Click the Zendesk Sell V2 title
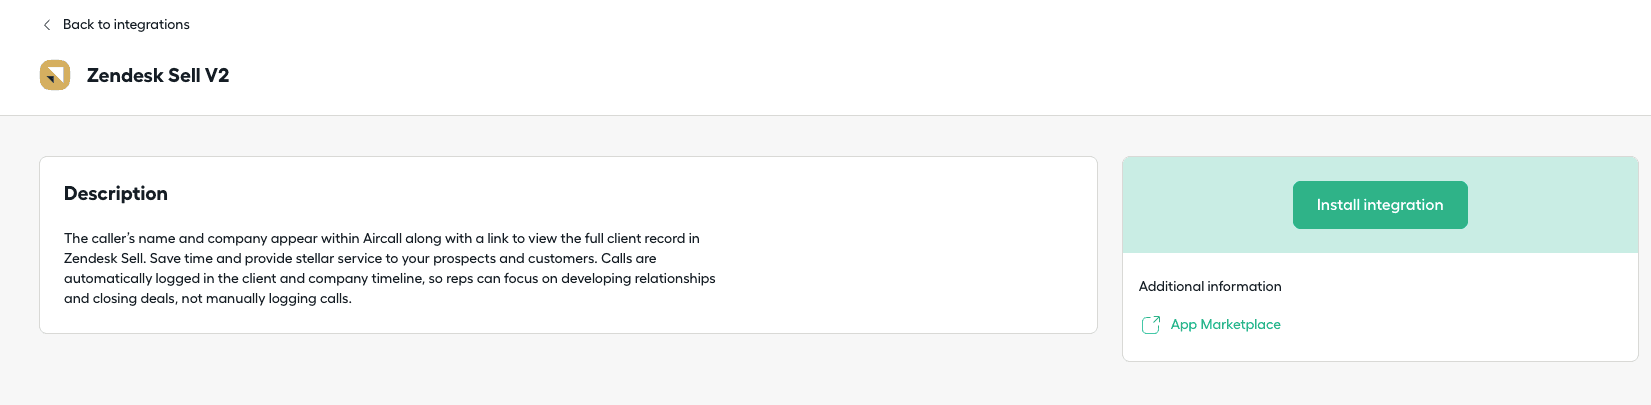The height and width of the screenshot is (405, 1651). [158, 76]
